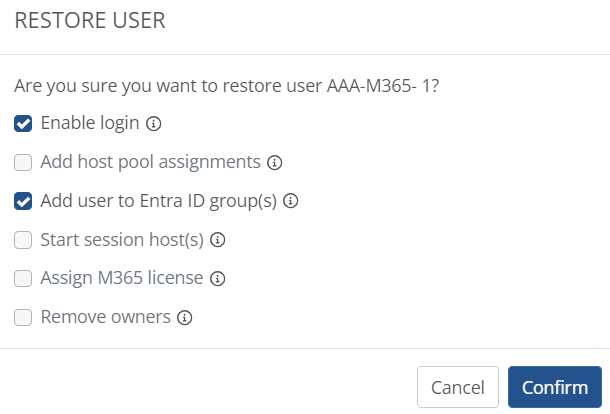
Task: Click the restore user AAA-M365- 1 question text
Action: (226, 86)
